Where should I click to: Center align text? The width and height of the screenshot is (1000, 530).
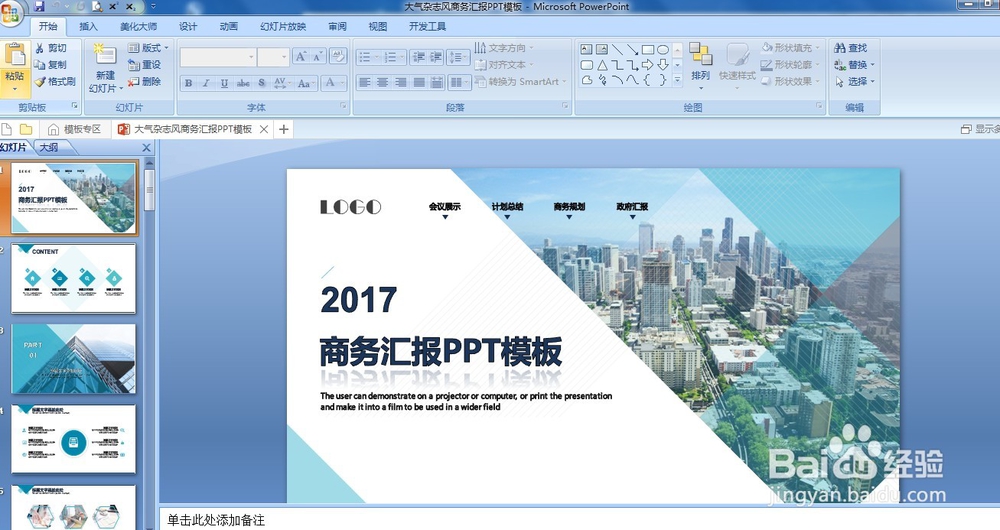coord(382,82)
